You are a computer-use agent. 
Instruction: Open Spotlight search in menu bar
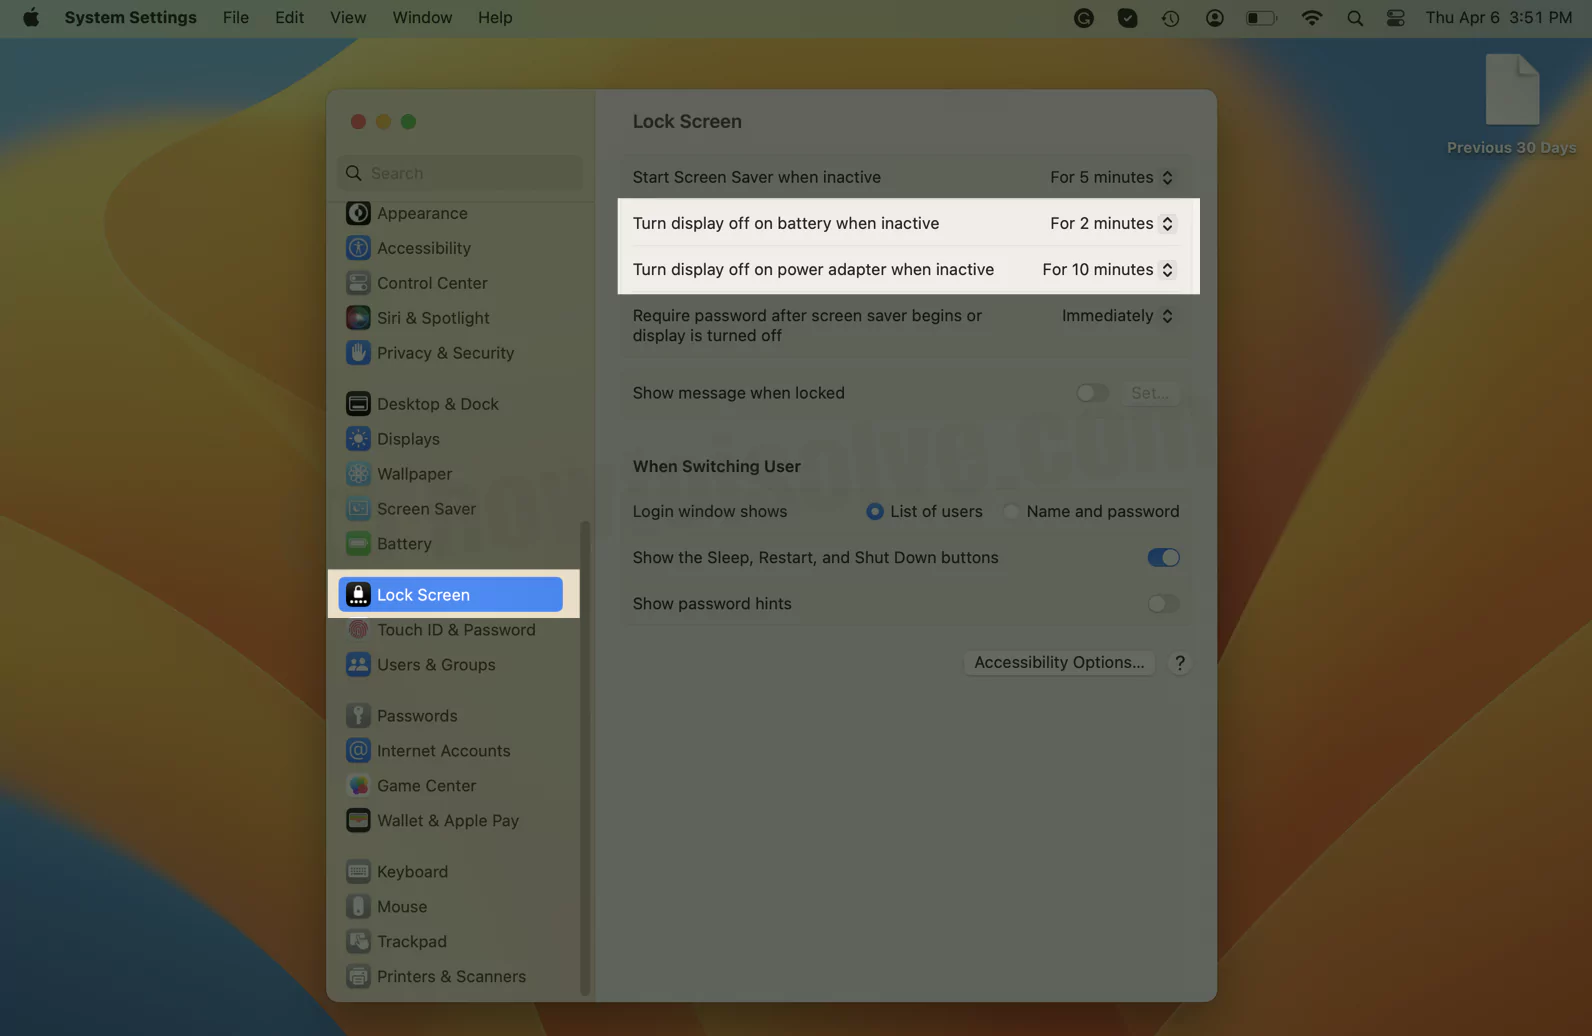pyautogui.click(x=1355, y=18)
